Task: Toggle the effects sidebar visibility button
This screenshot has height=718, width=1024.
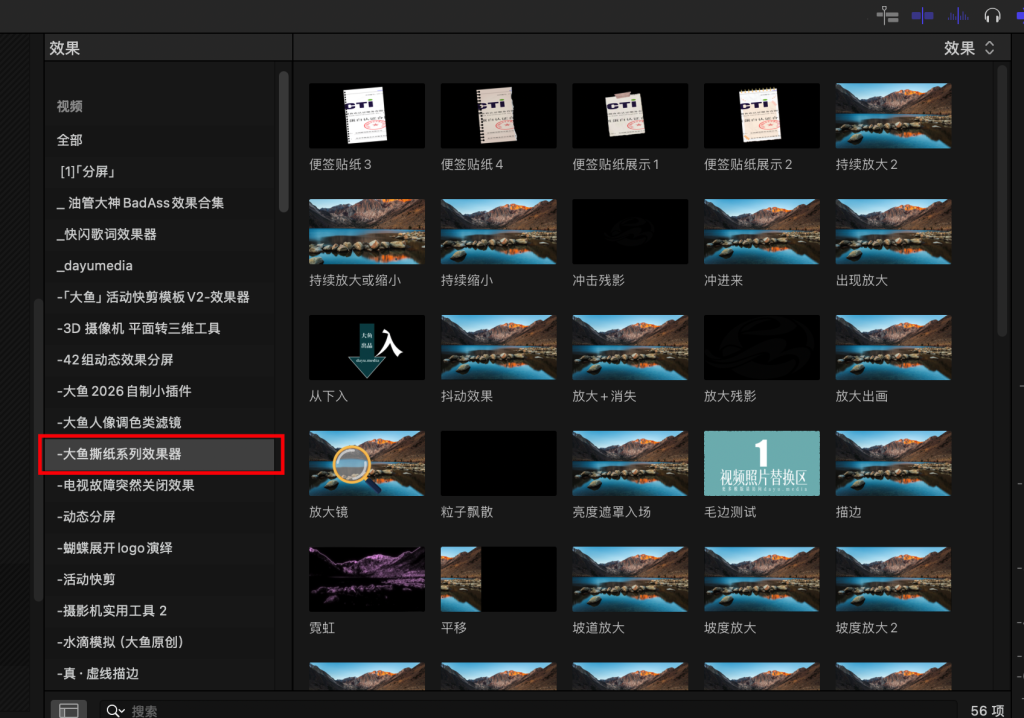Action: [x=68, y=710]
